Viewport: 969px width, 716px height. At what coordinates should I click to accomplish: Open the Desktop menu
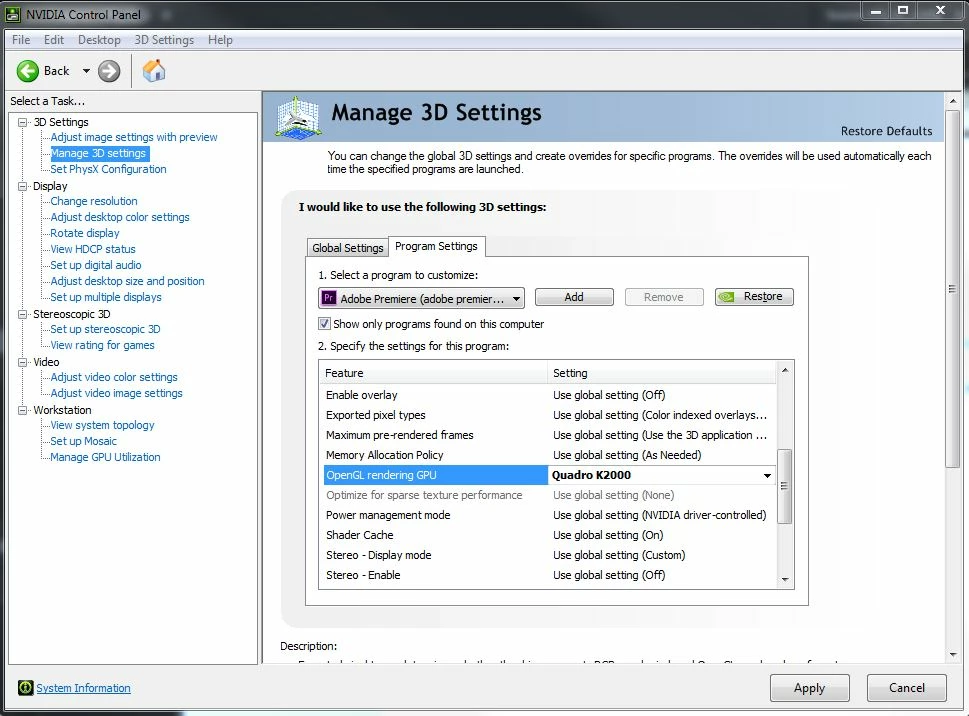pyautogui.click(x=99, y=40)
